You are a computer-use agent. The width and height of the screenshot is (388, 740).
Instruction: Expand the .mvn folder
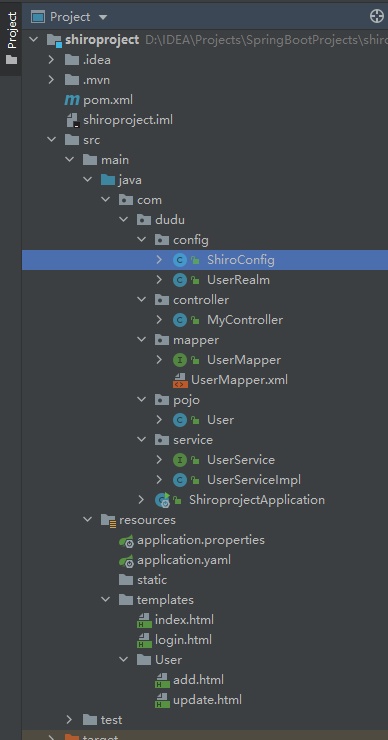point(51,80)
